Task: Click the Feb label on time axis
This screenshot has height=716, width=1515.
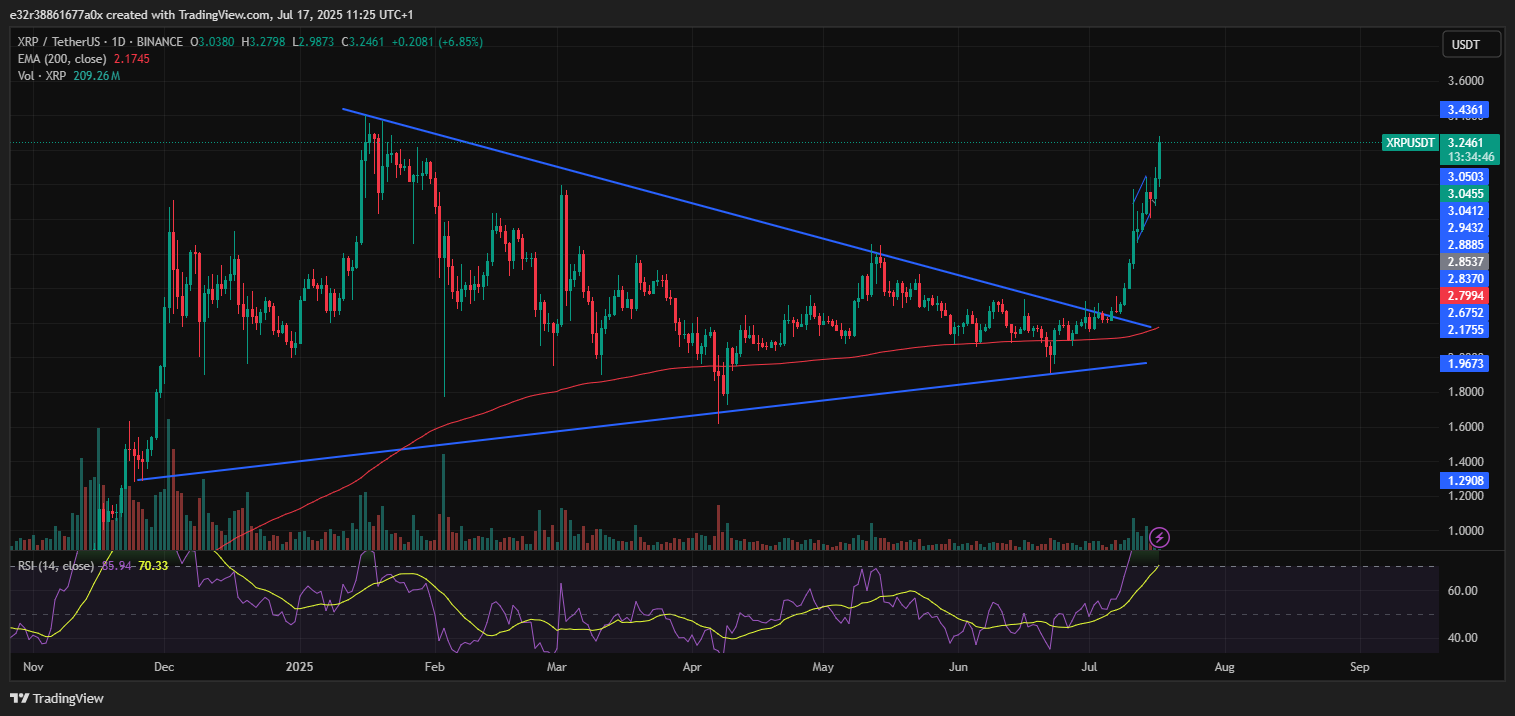Action: pyautogui.click(x=434, y=666)
